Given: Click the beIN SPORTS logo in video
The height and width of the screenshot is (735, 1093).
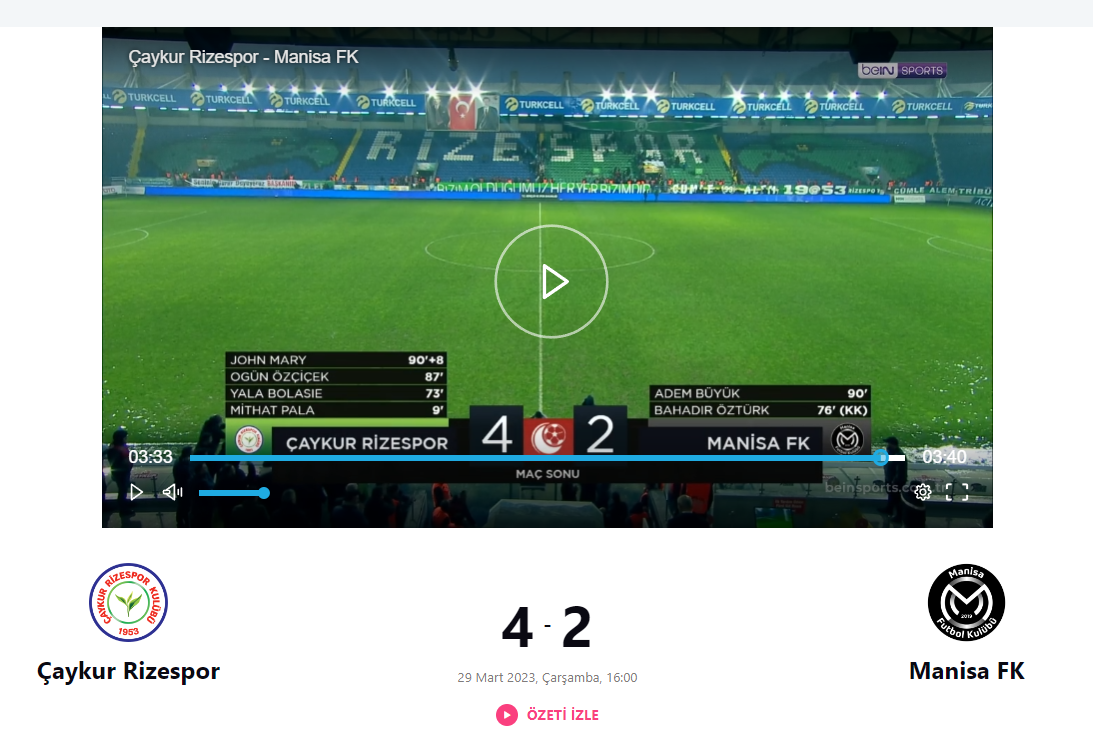Looking at the screenshot, I should click(x=902, y=70).
